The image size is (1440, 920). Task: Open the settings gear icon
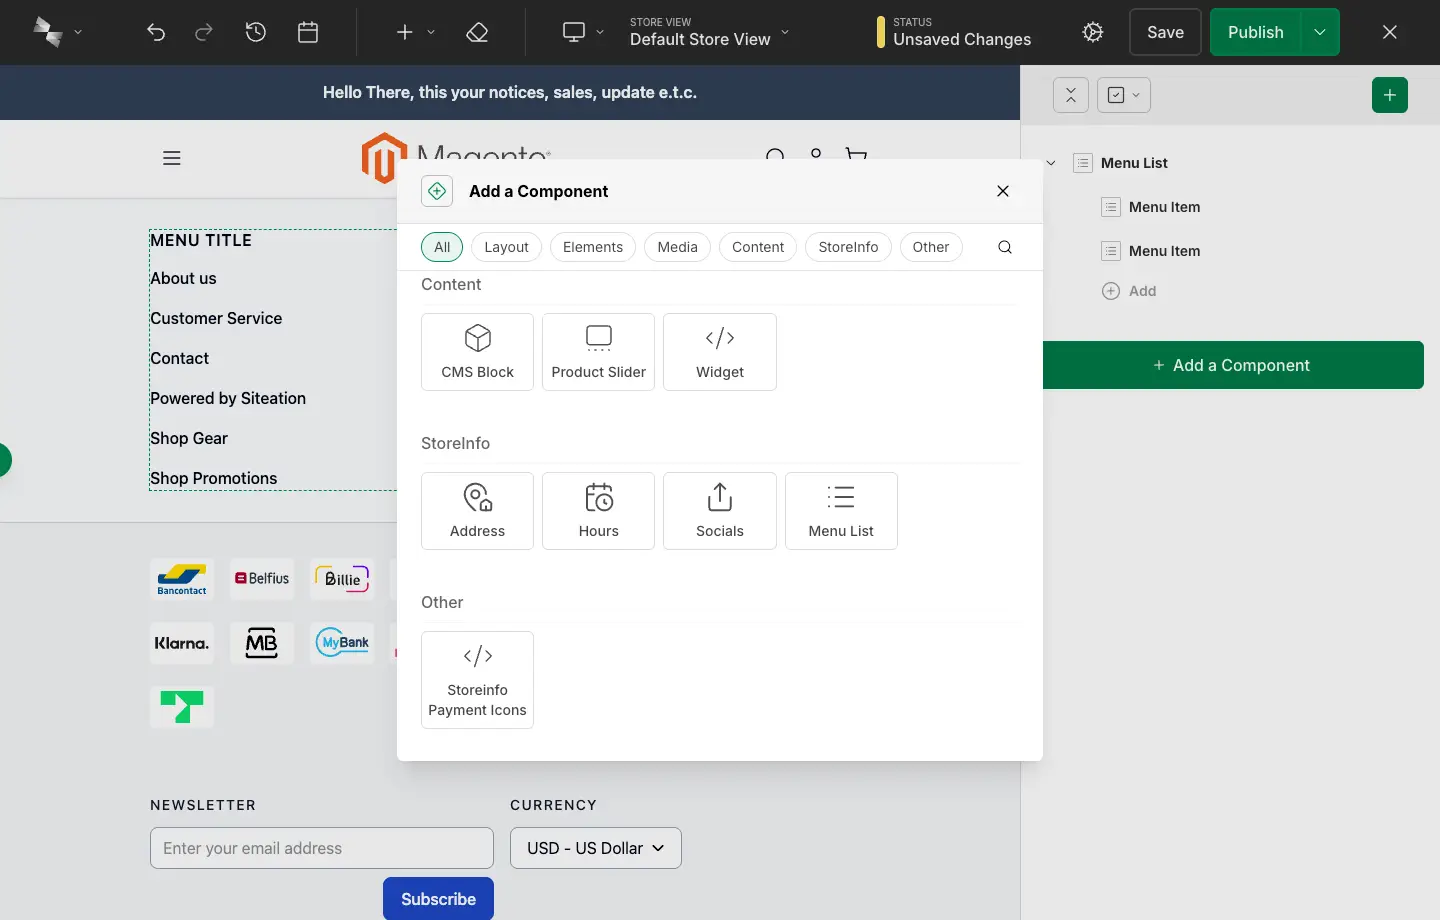1093,32
